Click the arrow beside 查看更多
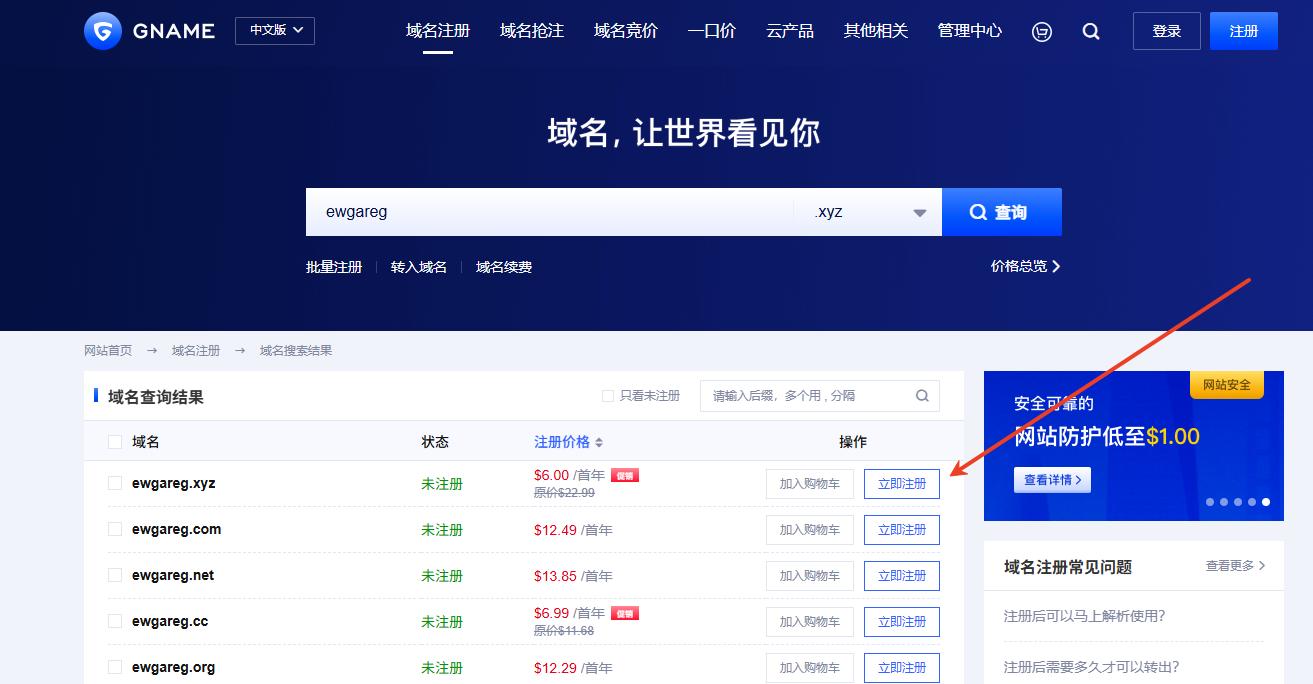Image resolution: width=1313 pixels, height=684 pixels. tap(1262, 566)
